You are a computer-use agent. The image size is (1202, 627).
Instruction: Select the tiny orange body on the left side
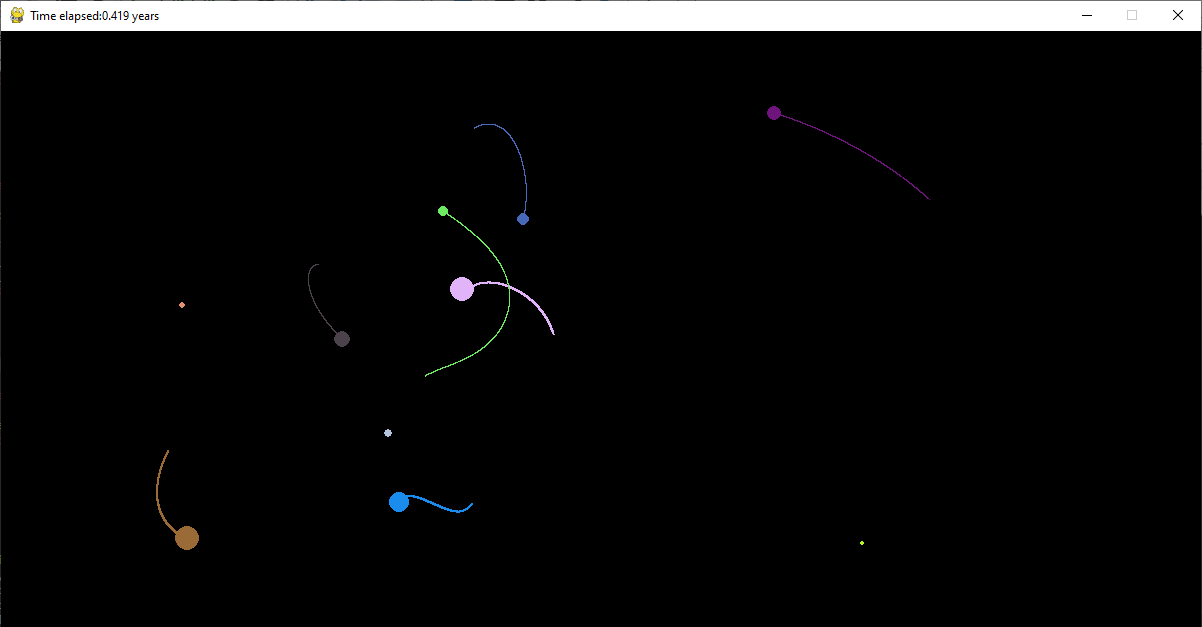click(182, 304)
